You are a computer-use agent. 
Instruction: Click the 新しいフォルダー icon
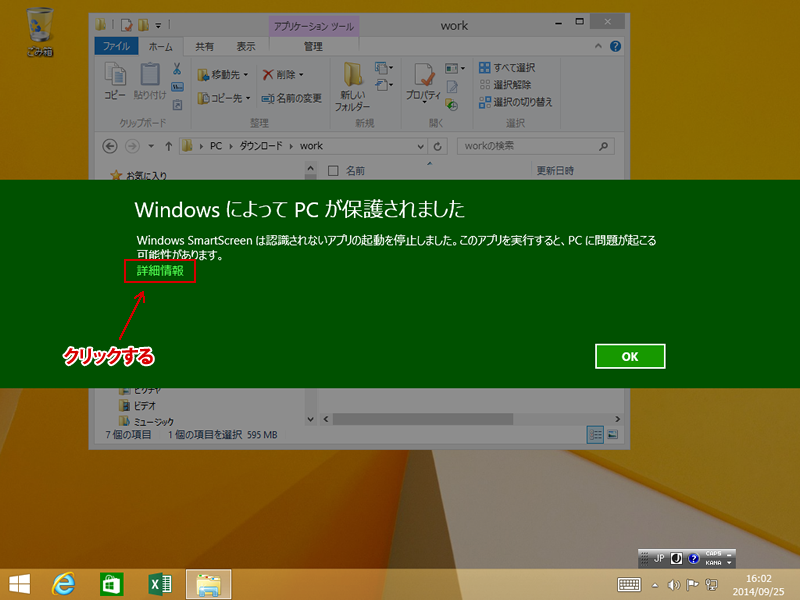[x=353, y=87]
